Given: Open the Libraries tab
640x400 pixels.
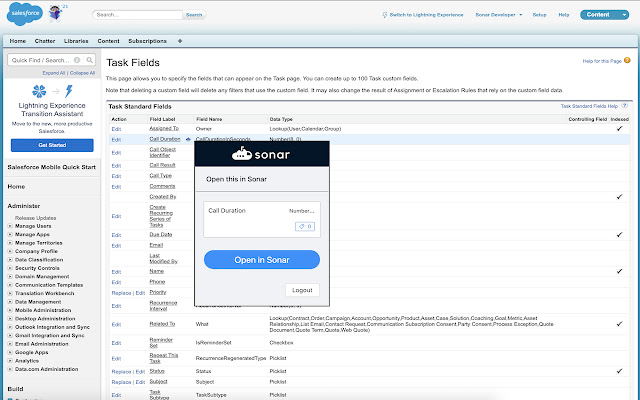Looking at the screenshot, I should 76,41.
